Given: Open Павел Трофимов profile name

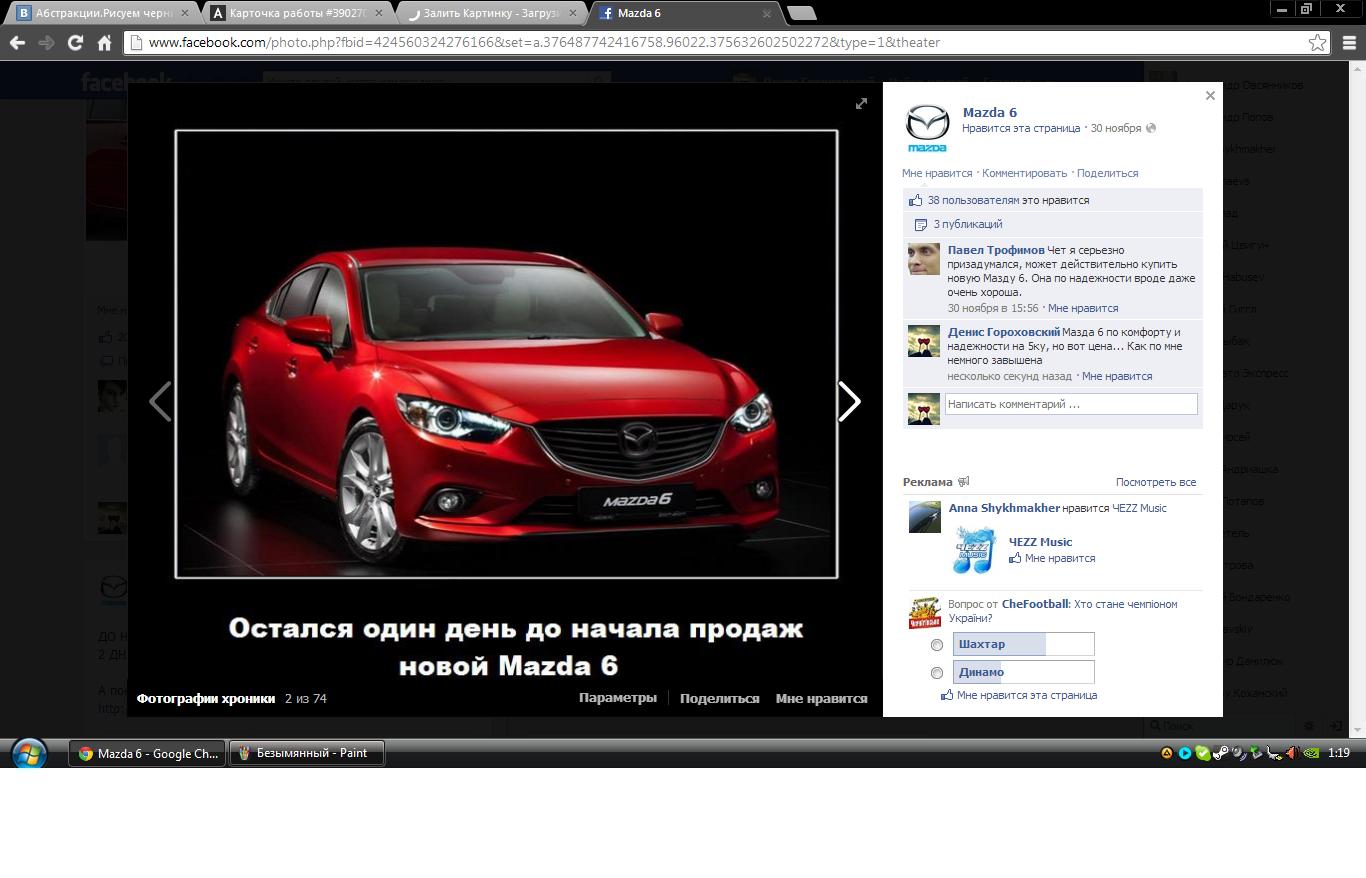Looking at the screenshot, I should pos(996,250).
